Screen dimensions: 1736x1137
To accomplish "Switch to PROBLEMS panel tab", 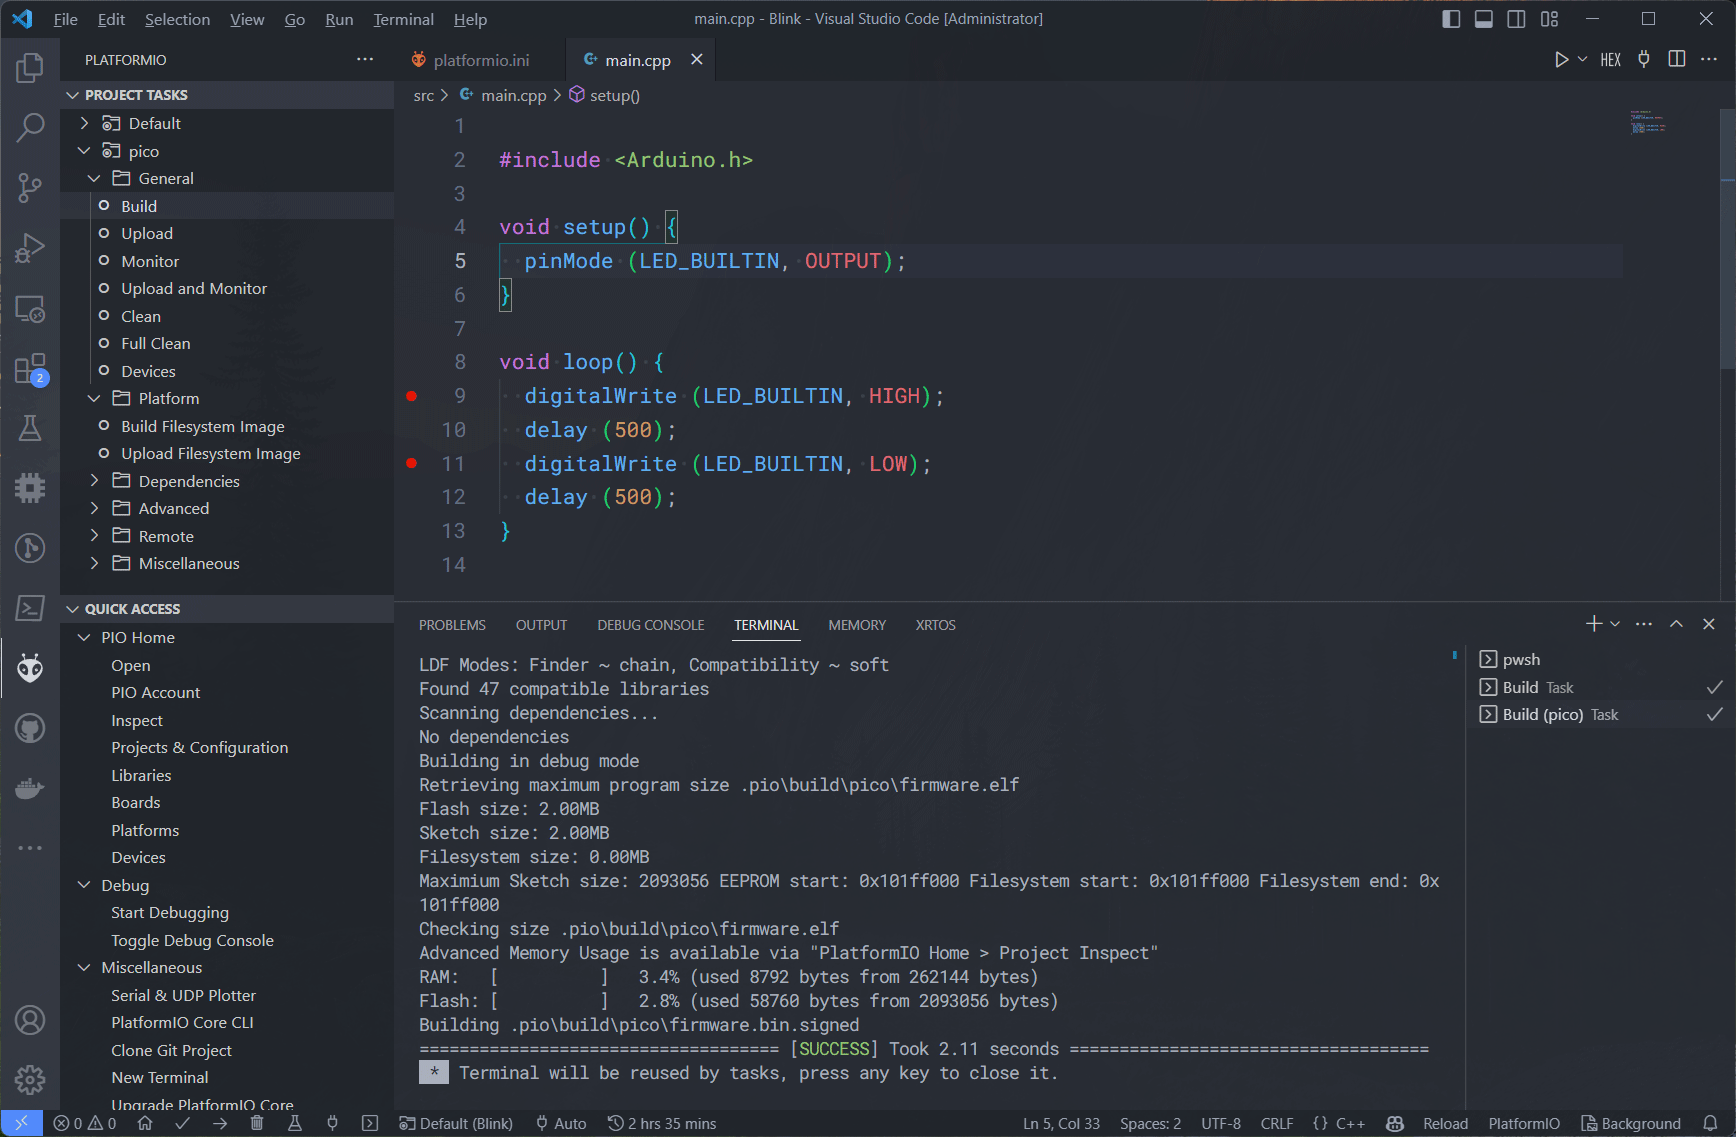I will click(x=452, y=625).
